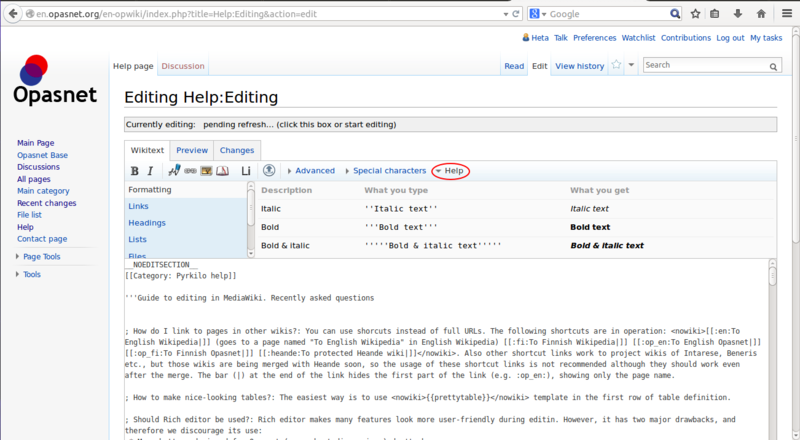Insert embedded file picture icon

tap(207, 171)
